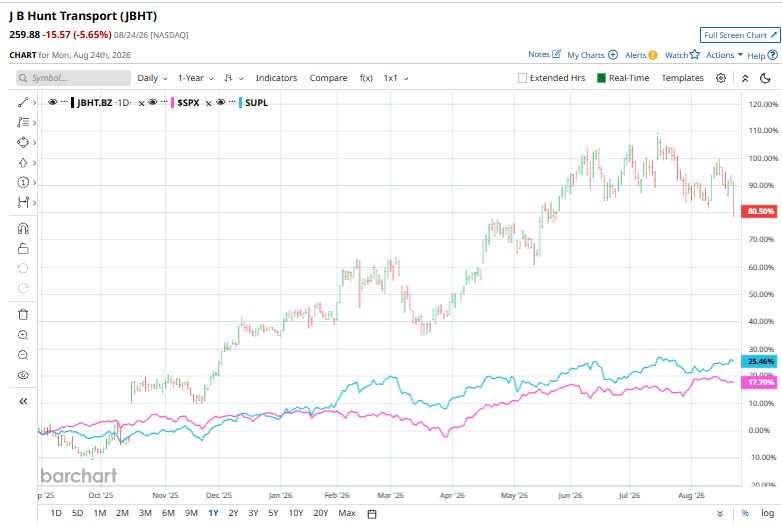Open the bar type dropdown

click(x=233, y=78)
